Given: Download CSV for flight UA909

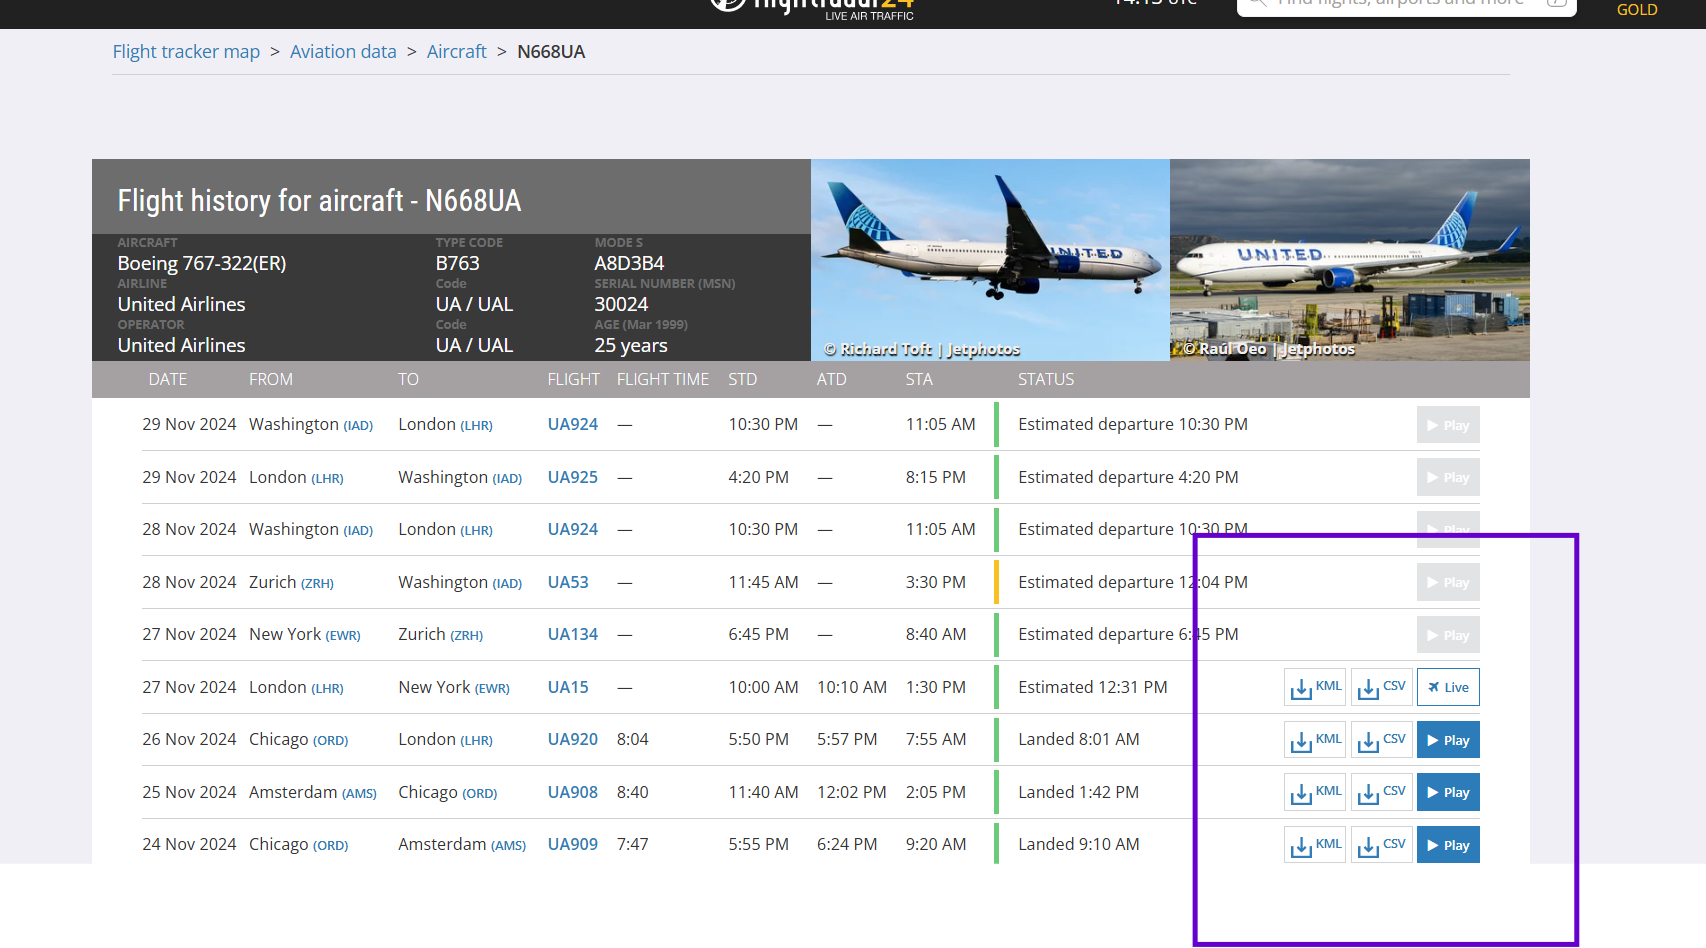Looking at the screenshot, I should coord(1381,845).
